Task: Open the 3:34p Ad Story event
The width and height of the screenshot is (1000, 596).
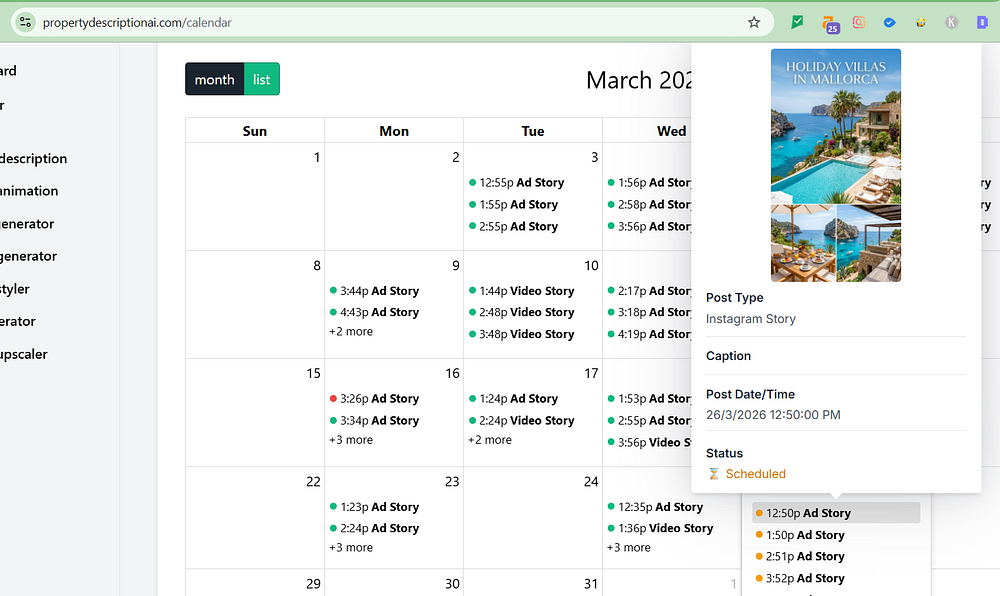Action: (374, 420)
